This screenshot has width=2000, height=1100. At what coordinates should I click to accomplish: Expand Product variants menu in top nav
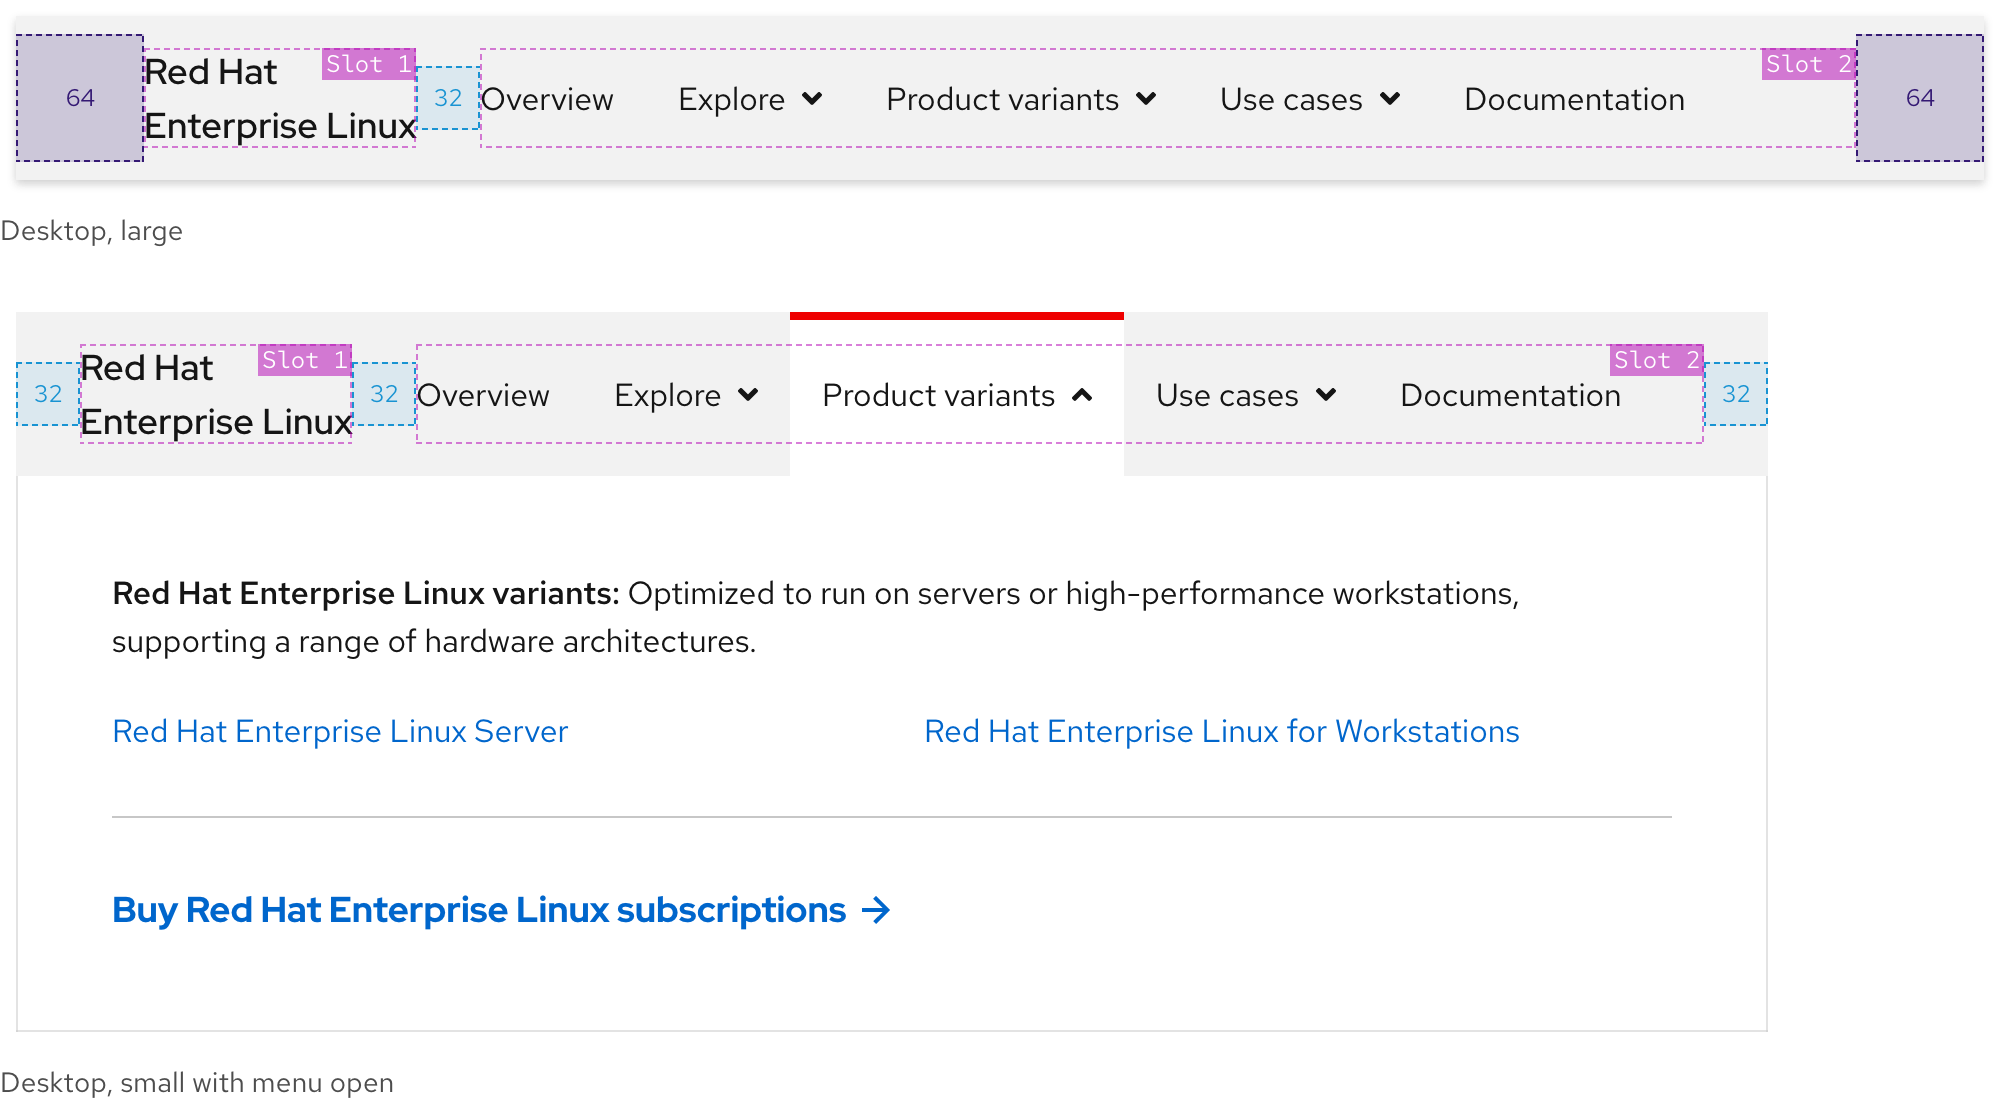[1002, 99]
